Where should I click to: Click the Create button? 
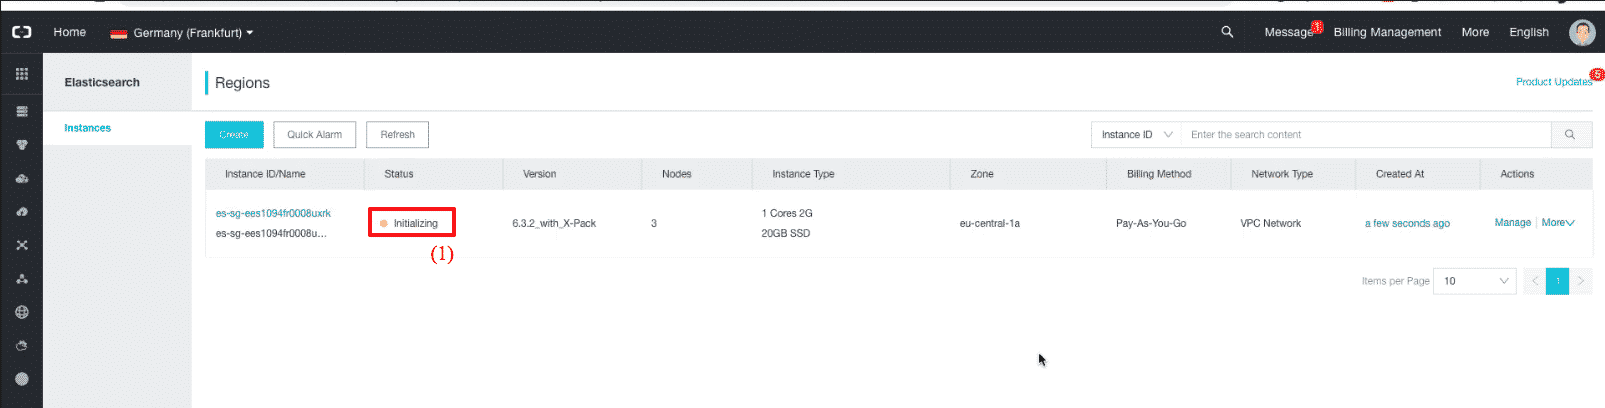[x=234, y=135]
